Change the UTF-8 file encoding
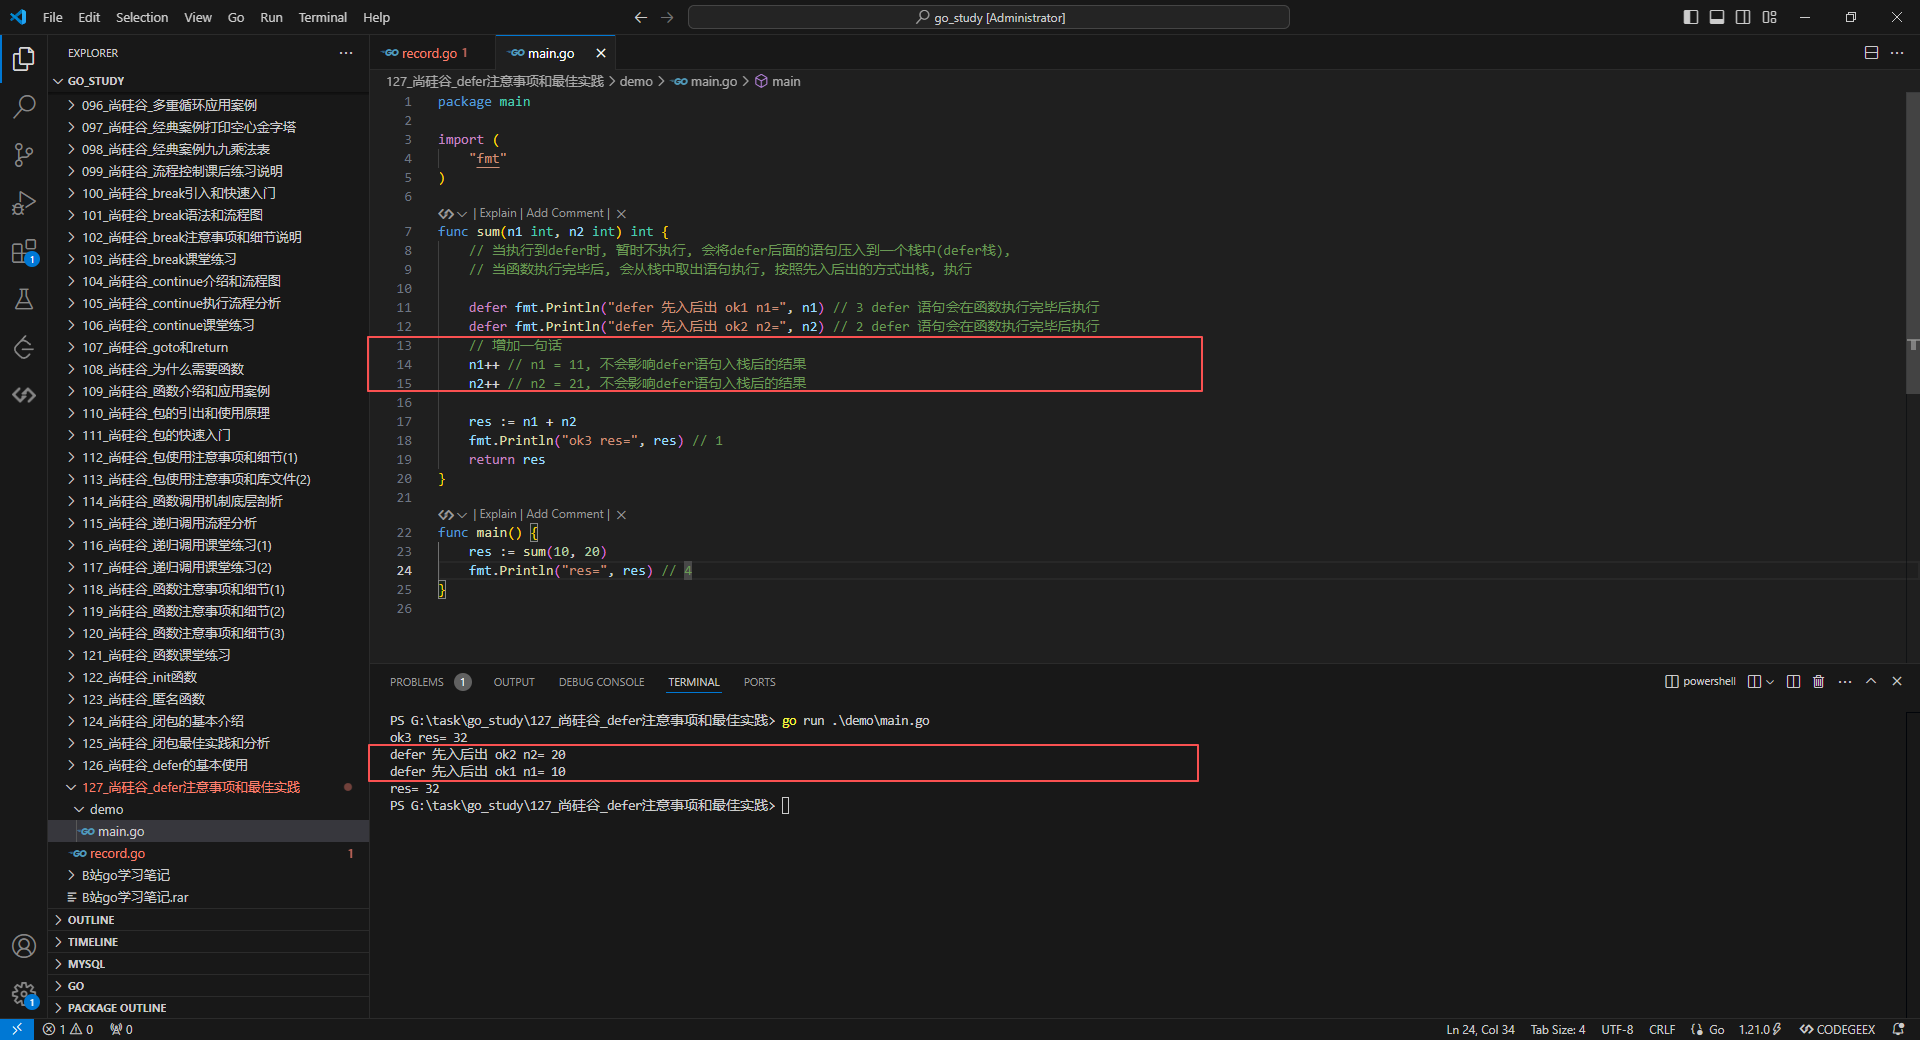Image resolution: width=1920 pixels, height=1040 pixels. pos(1617,1029)
